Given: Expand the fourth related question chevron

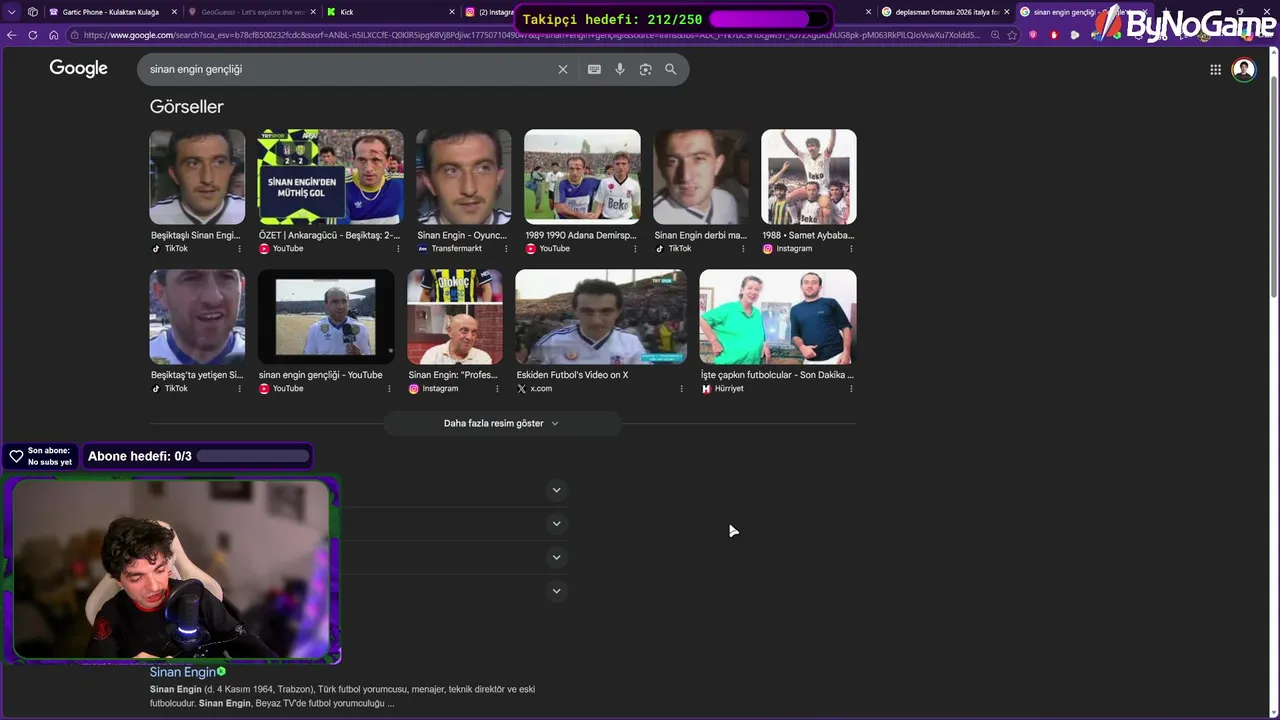Looking at the screenshot, I should (557, 591).
